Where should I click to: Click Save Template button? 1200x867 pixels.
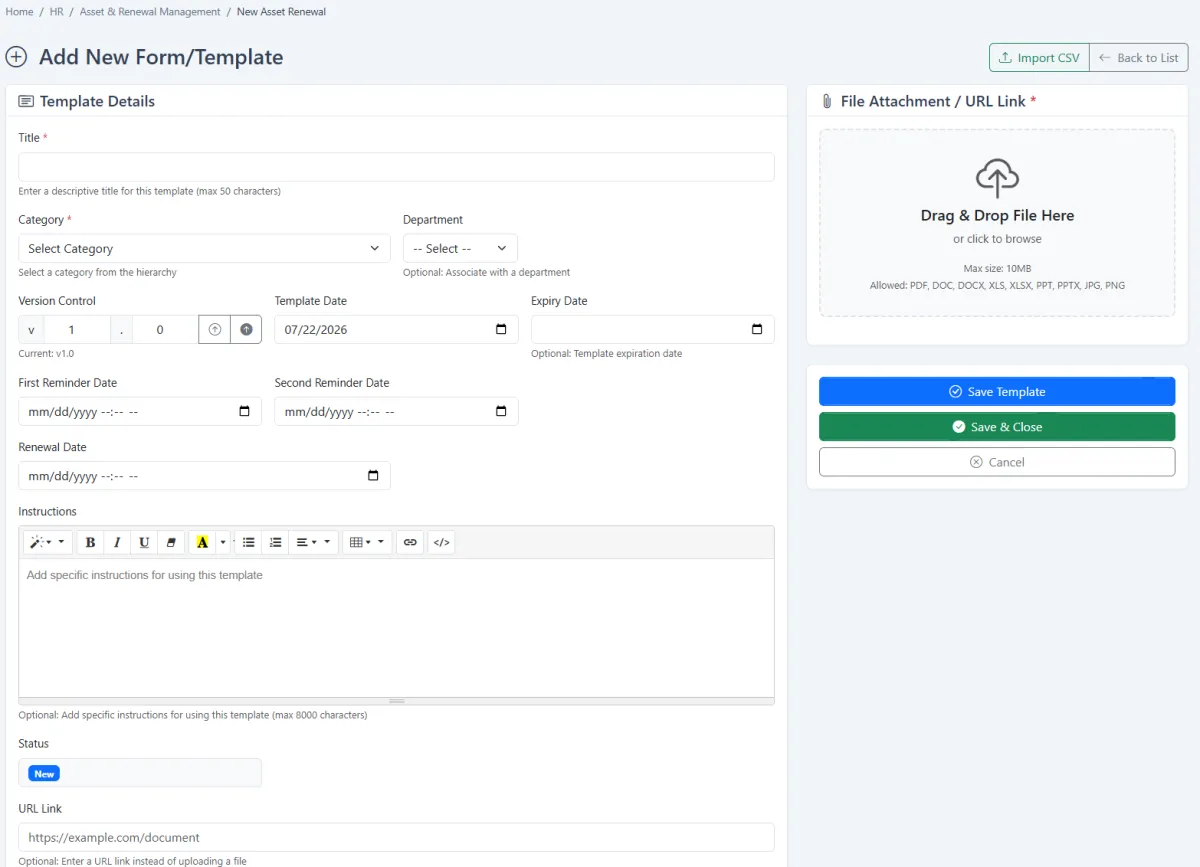pyautogui.click(x=997, y=392)
